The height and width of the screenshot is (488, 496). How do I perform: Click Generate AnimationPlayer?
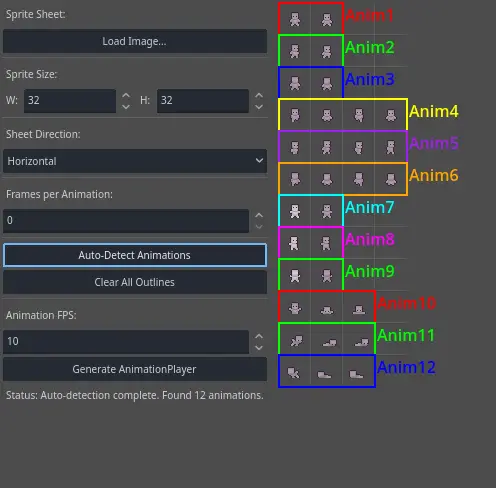[x=135, y=369]
